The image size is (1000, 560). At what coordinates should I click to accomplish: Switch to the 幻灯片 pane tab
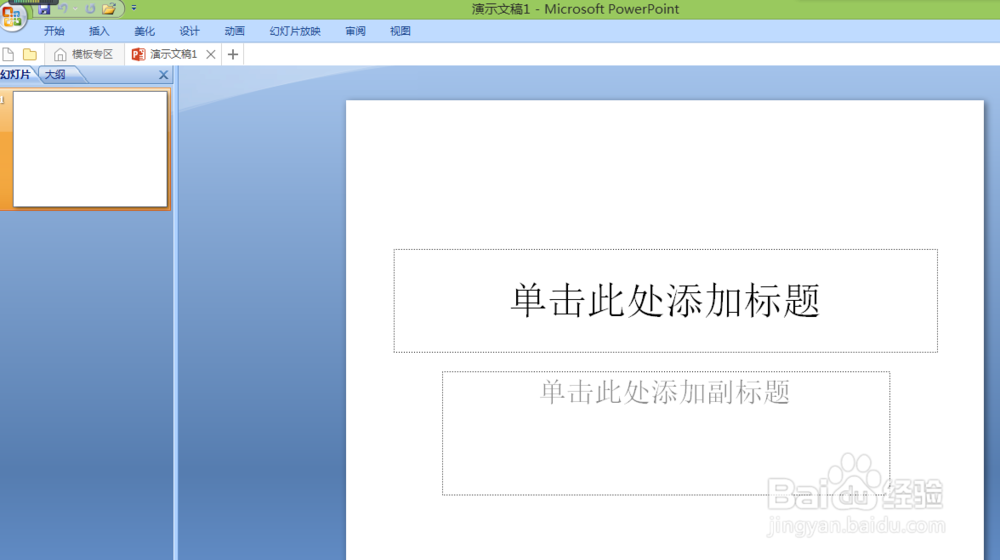(16, 75)
